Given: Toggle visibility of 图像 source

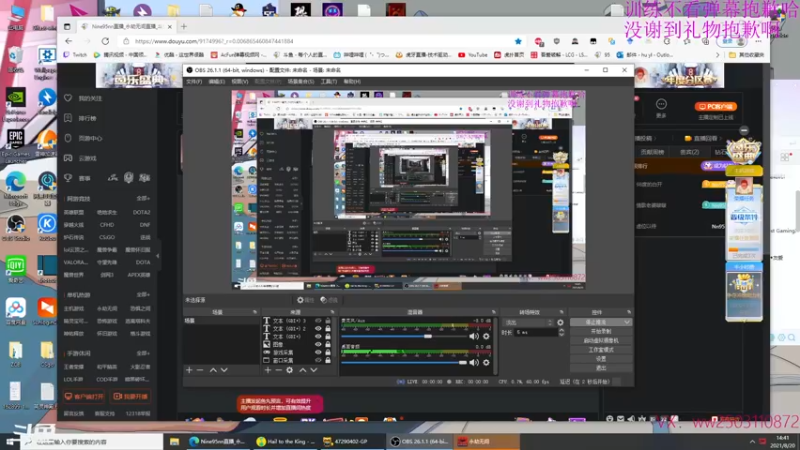Looking at the screenshot, I should [x=318, y=344].
